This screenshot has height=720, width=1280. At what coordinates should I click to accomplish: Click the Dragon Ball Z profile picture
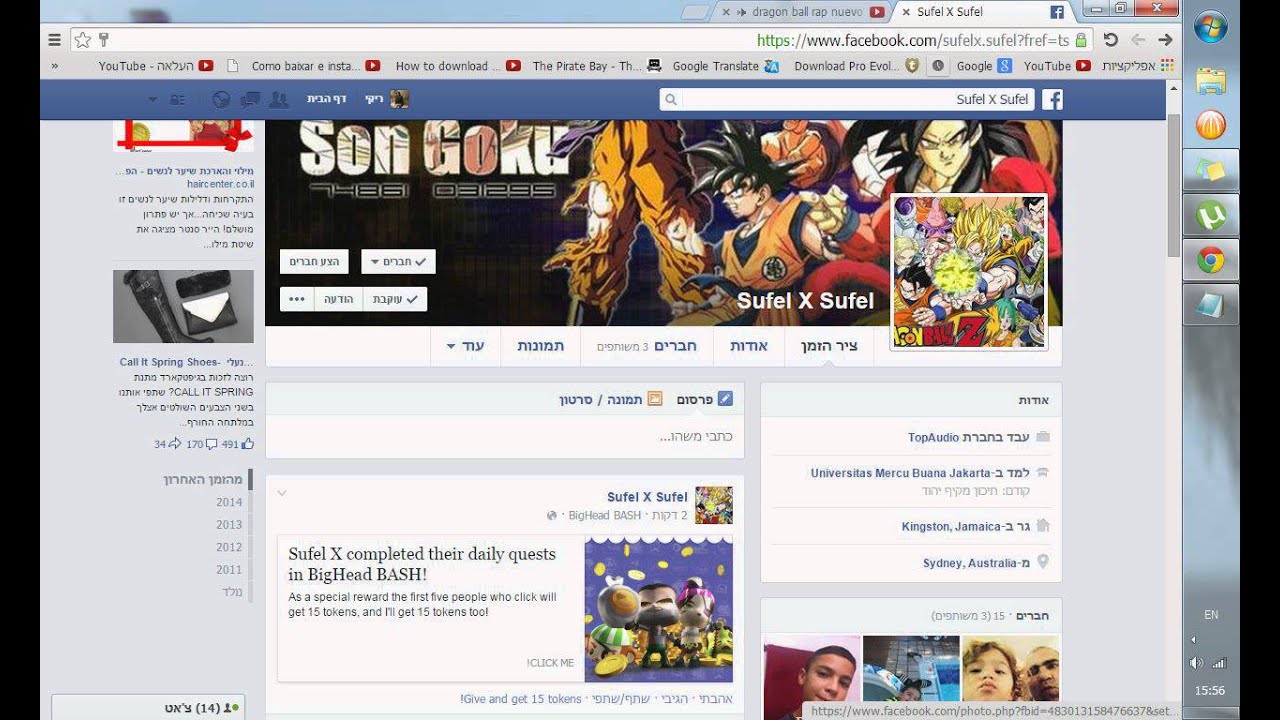[969, 272]
